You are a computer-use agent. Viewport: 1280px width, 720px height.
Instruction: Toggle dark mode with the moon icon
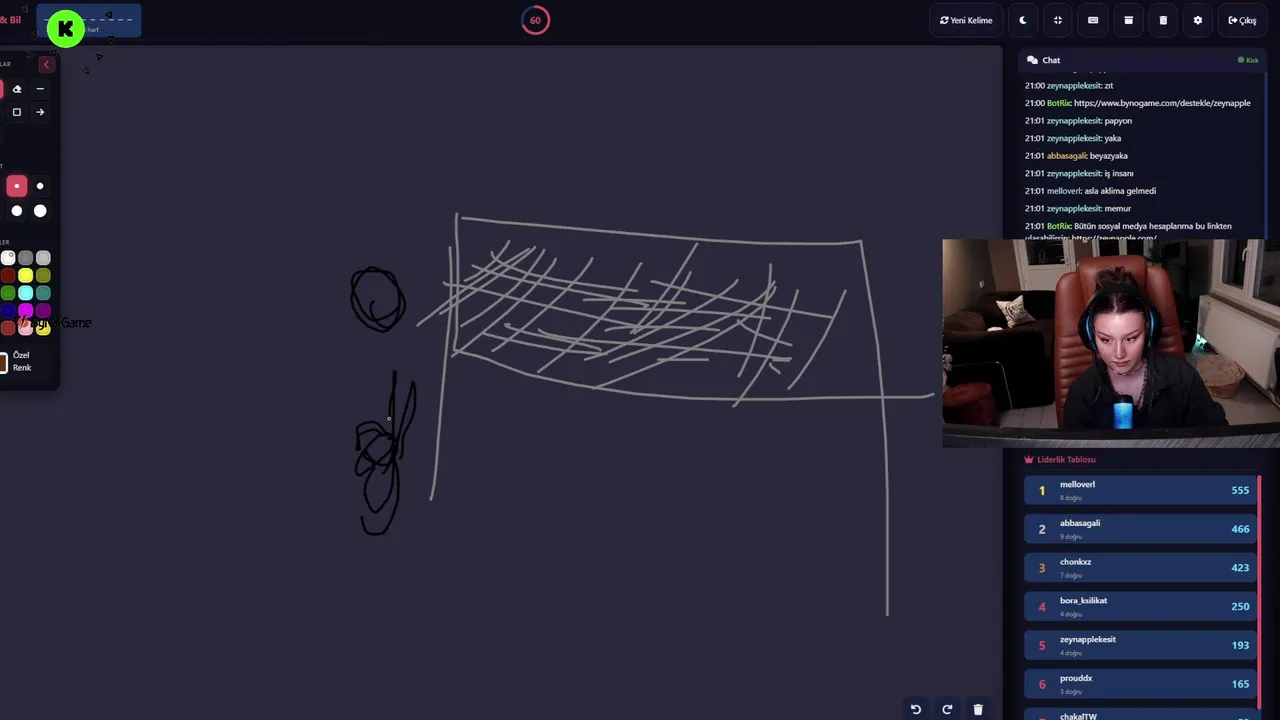[x=1023, y=20]
